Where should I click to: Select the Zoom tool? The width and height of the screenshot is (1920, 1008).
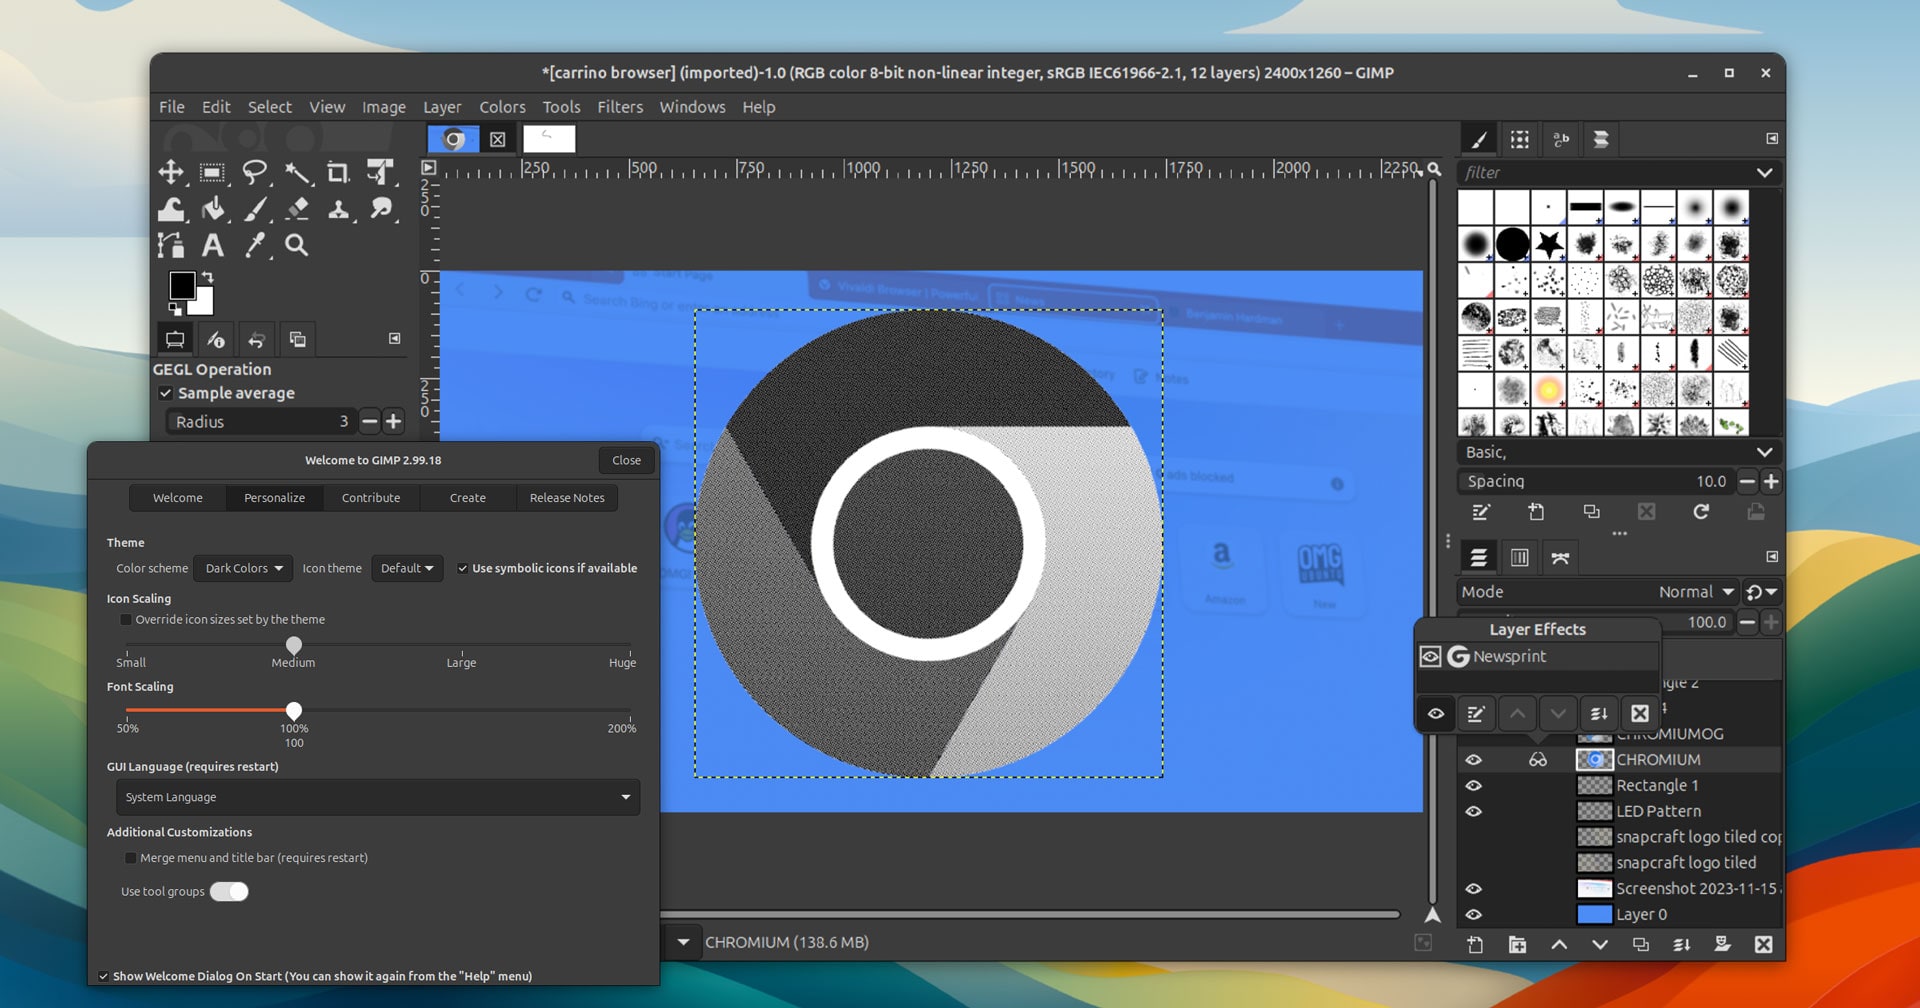(x=297, y=245)
